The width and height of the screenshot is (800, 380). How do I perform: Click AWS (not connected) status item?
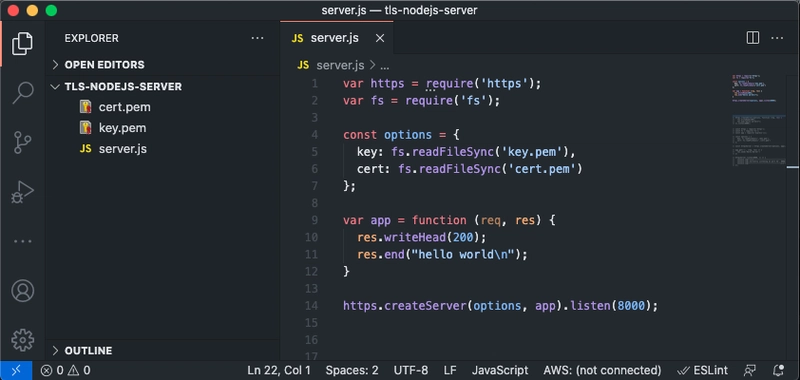click(x=602, y=370)
